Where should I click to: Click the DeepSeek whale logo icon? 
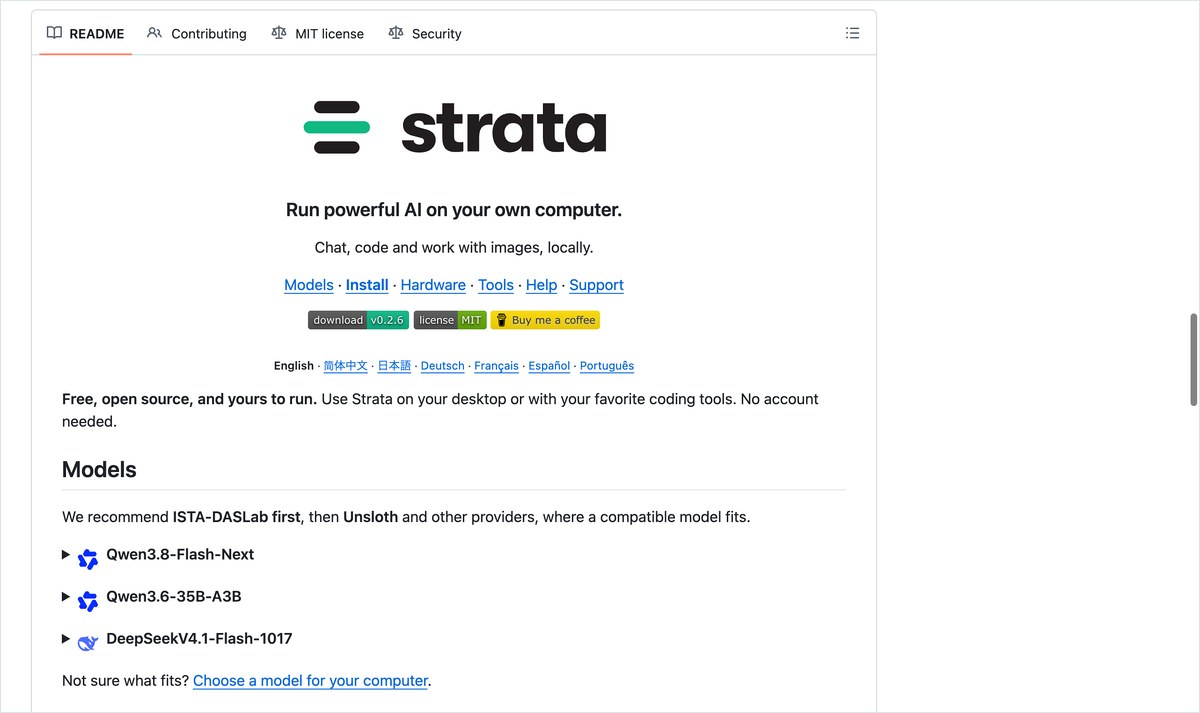[x=88, y=643]
